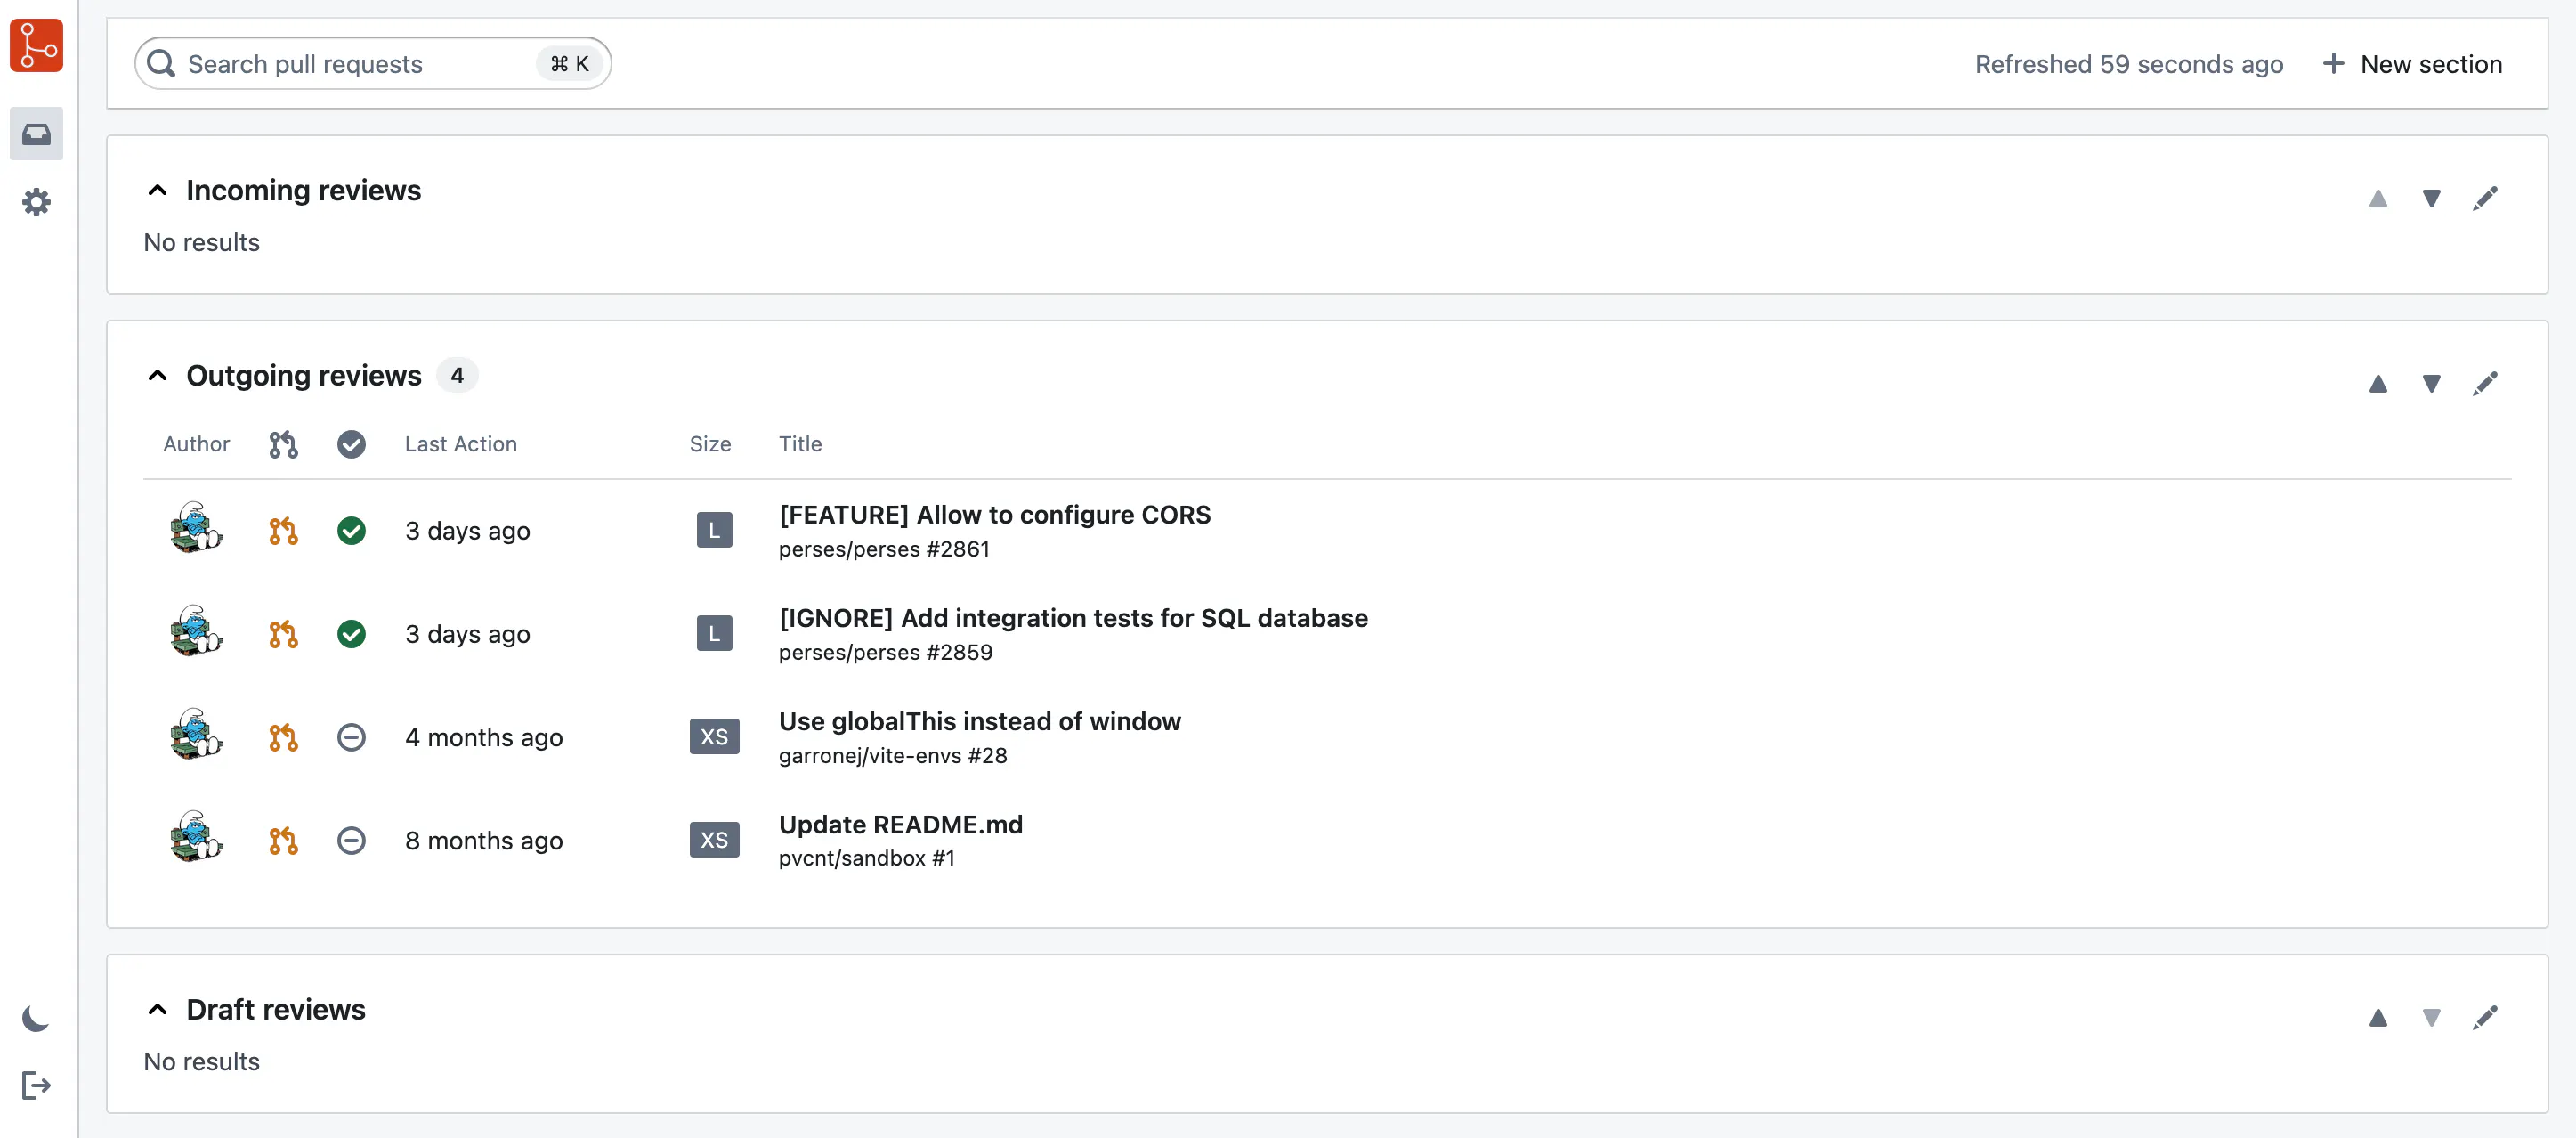Open settings gear in sidebar
This screenshot has width=2576, height=1138.
click(x=36, y=202)
